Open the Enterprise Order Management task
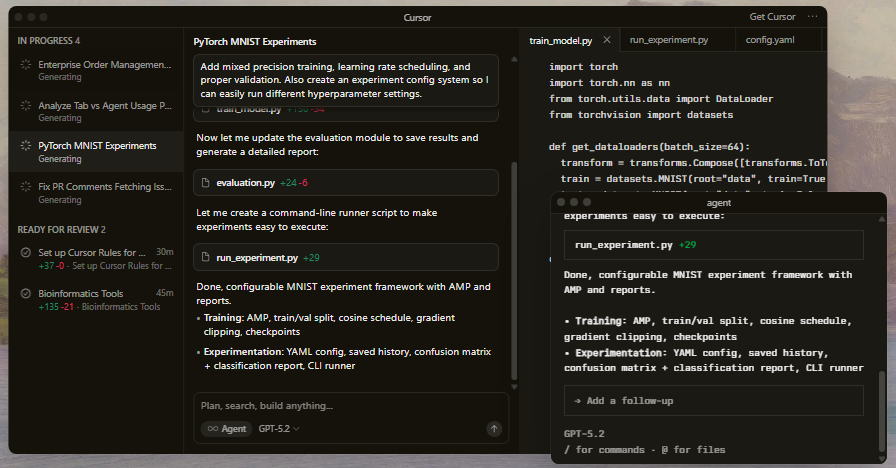The width and height of the screenshot is (896, 468). tap(96, 70)
